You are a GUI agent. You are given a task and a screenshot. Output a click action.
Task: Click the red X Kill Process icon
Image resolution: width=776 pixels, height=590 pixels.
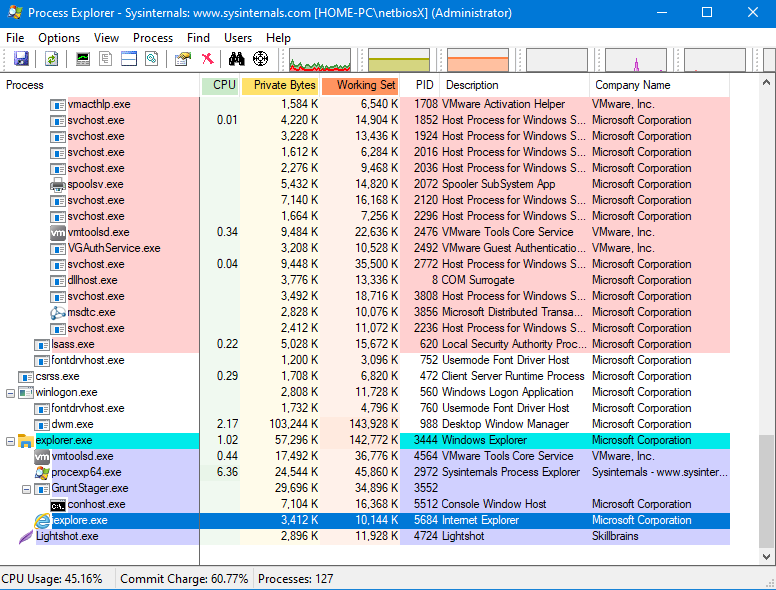pyautogui.click(x=207, y=60)
